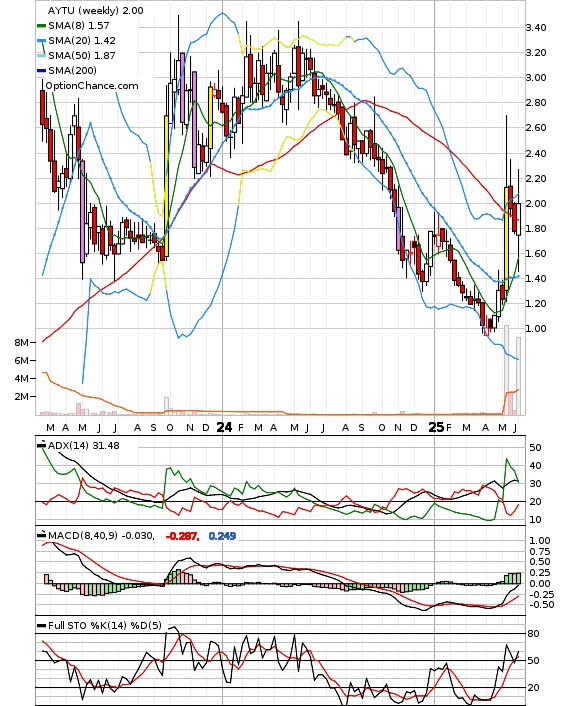The image size is (566, 706).
Task: Select the SMA(20) 1.42 legend label
Action: (82, 41)
